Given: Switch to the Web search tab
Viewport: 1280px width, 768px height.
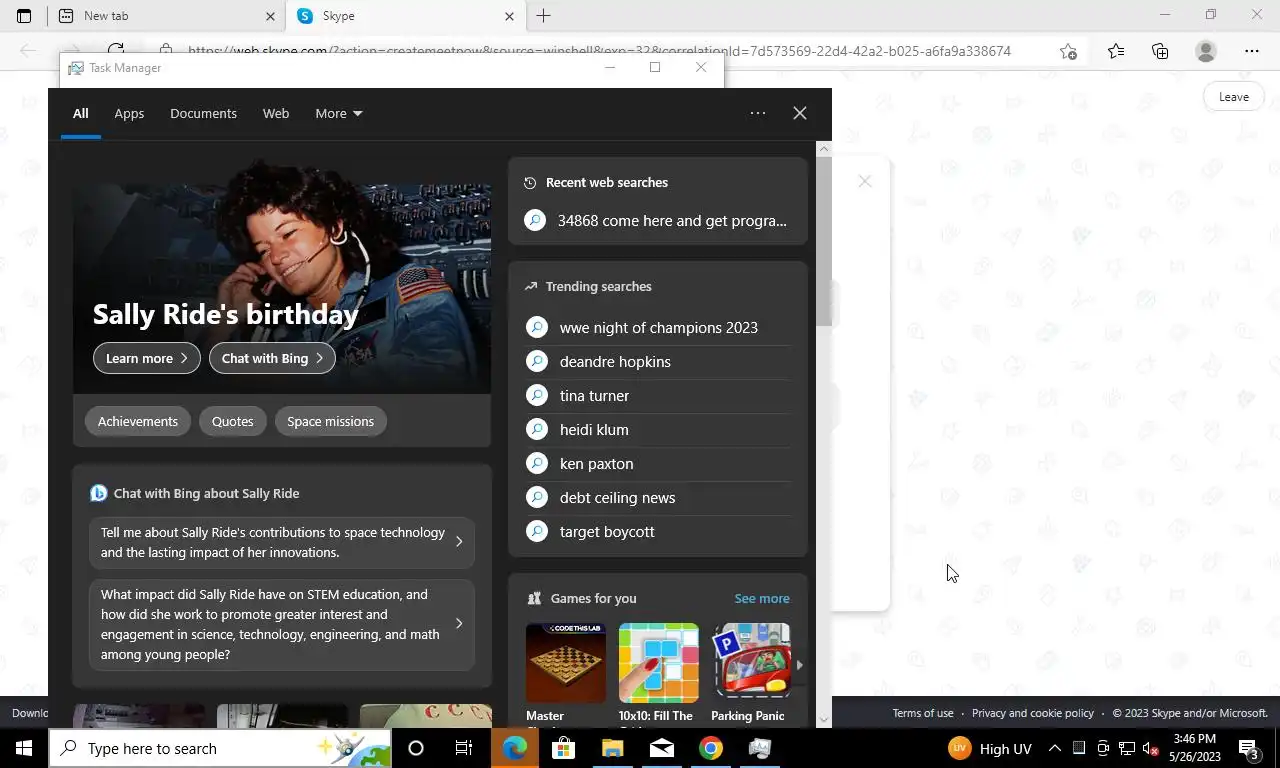Looking at the screenshot, I should (x=276, y=113).
